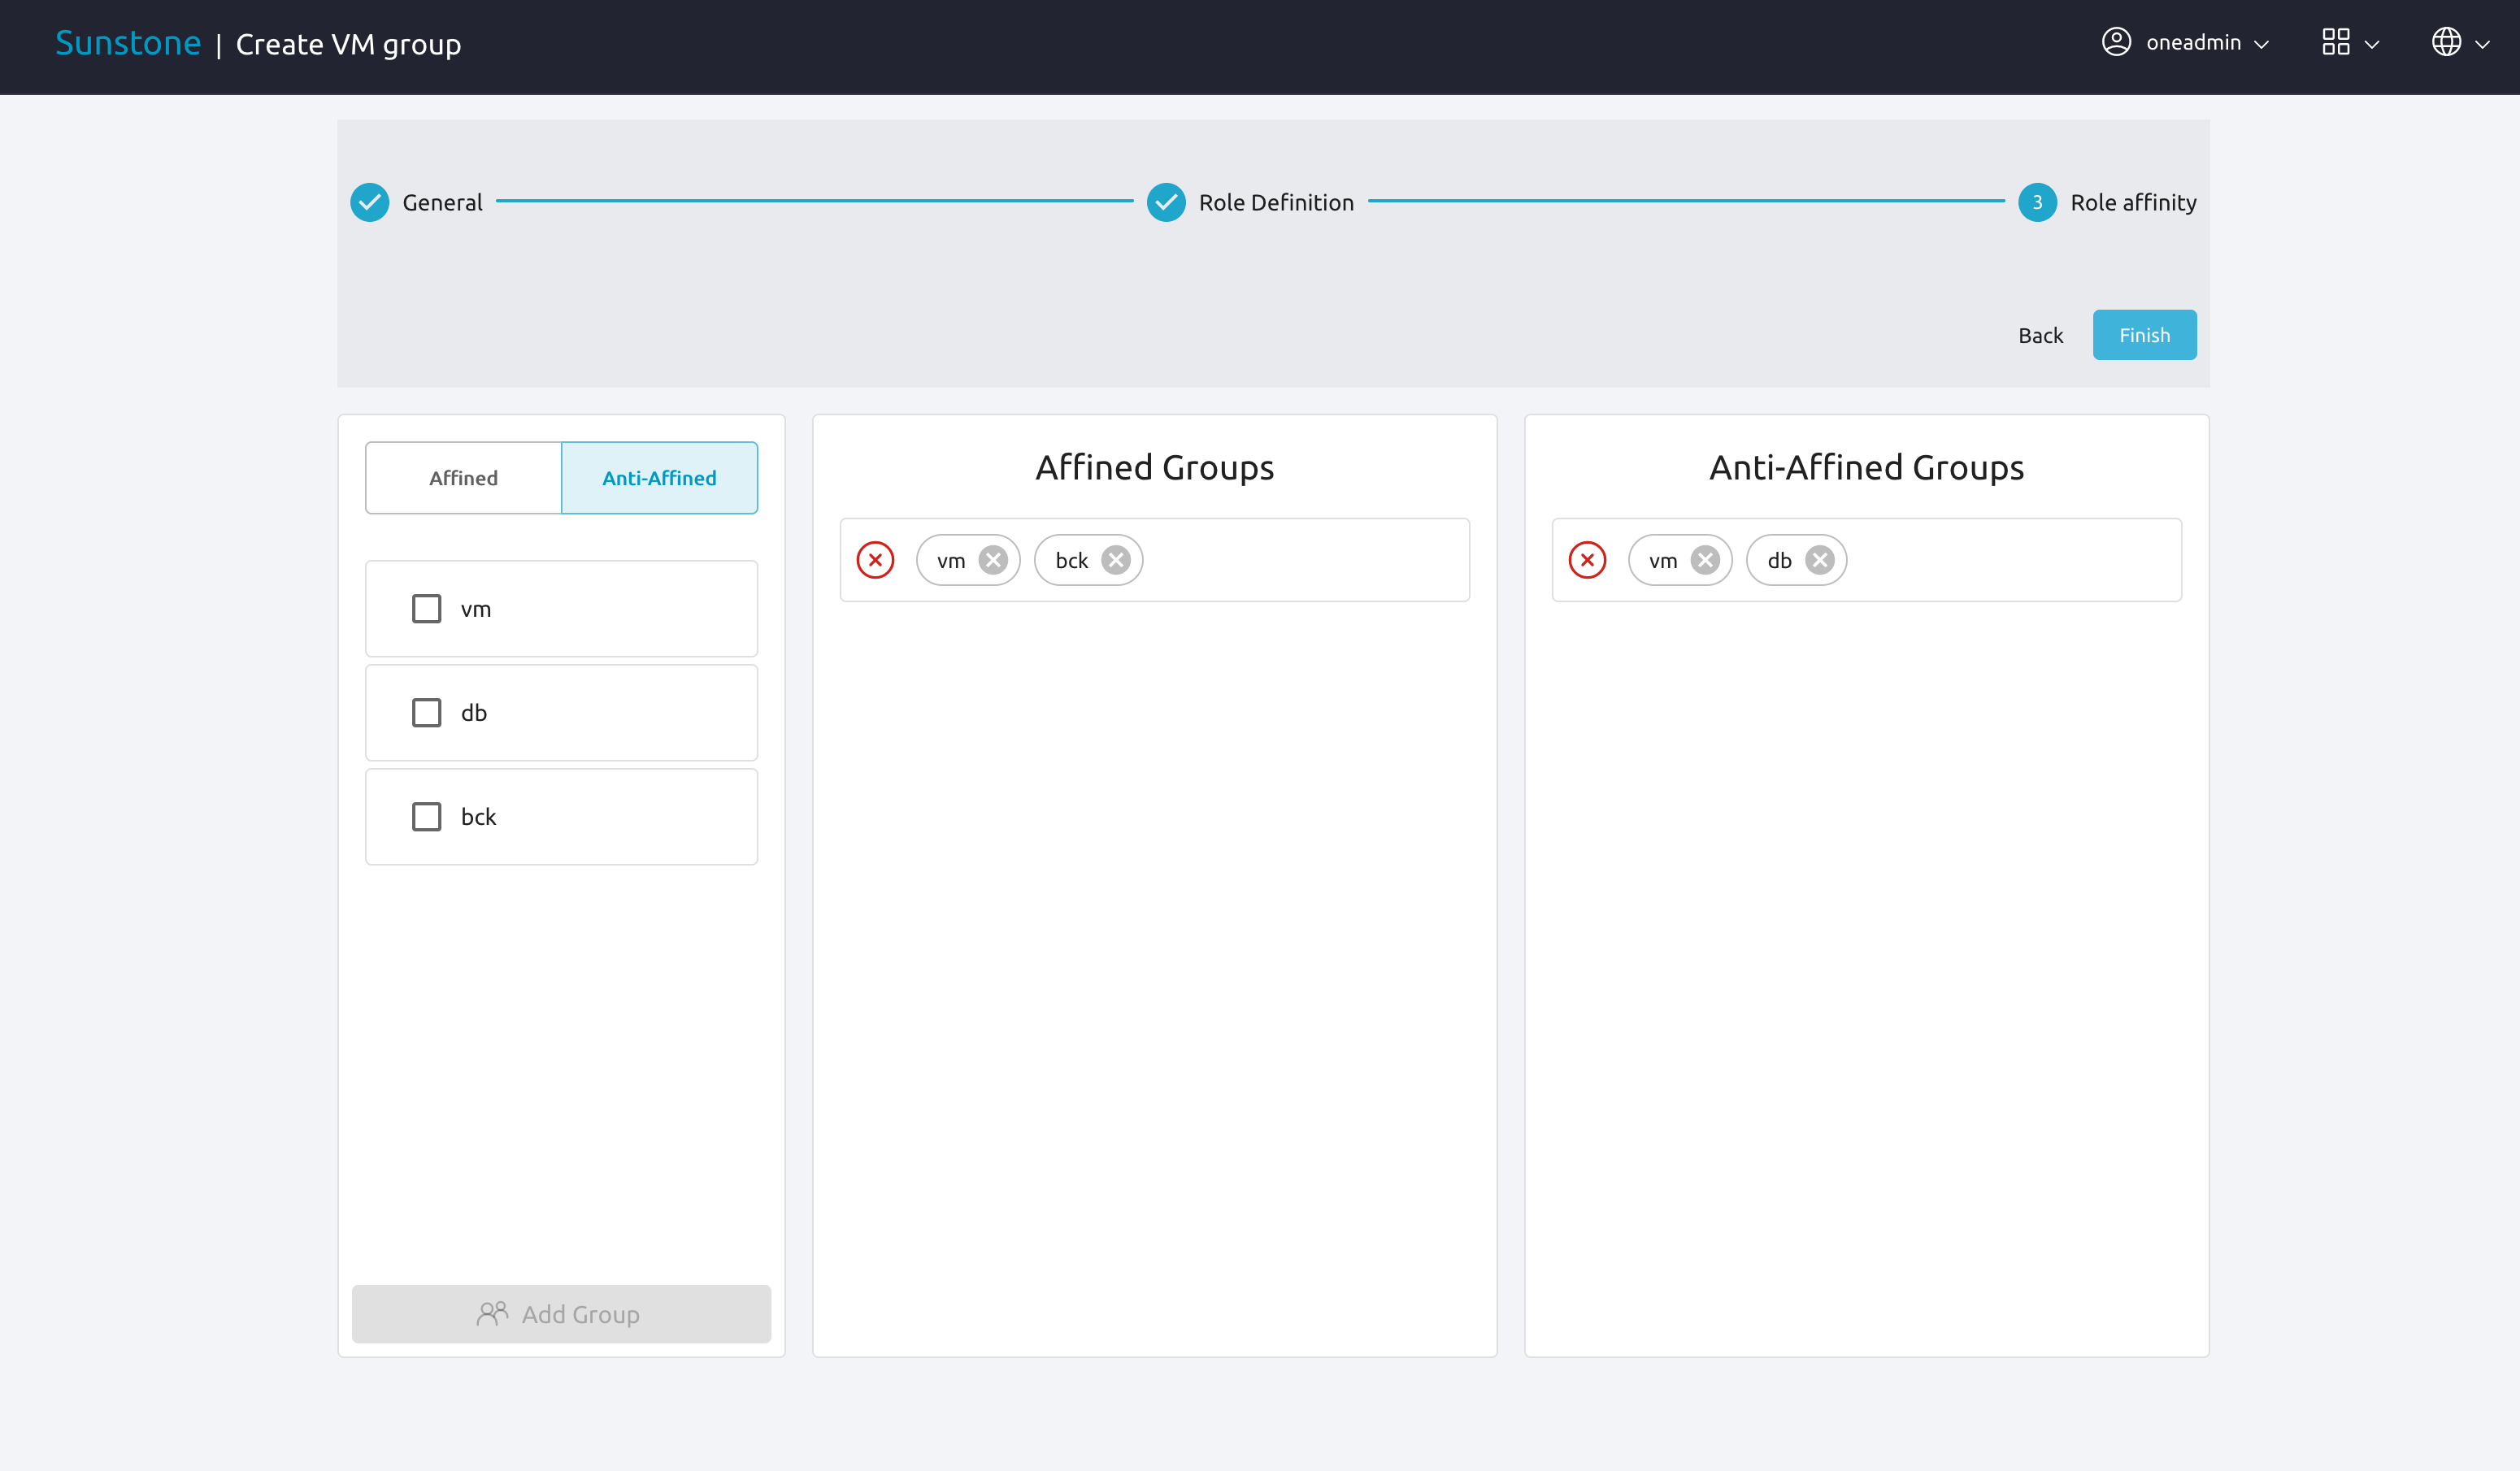Screen dimensions: 2520x1471
Task: Remove vm chip from Anti-Affined Groups
Action: click(1705, 560)
